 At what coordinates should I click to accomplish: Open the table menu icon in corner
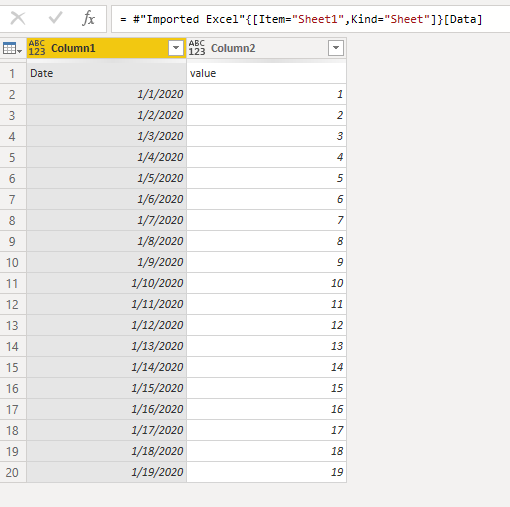coord(12,48)
